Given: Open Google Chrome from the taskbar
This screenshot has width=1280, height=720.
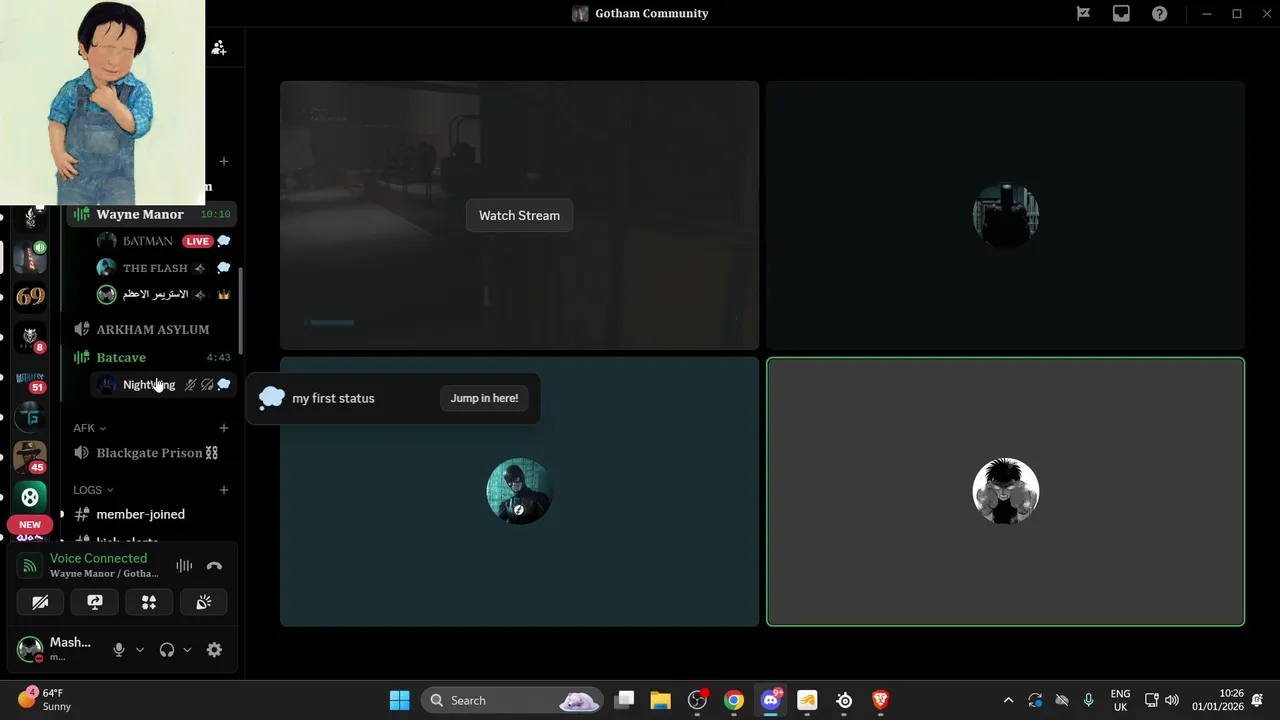Looking at the screenshot, I should click(734, 700).
